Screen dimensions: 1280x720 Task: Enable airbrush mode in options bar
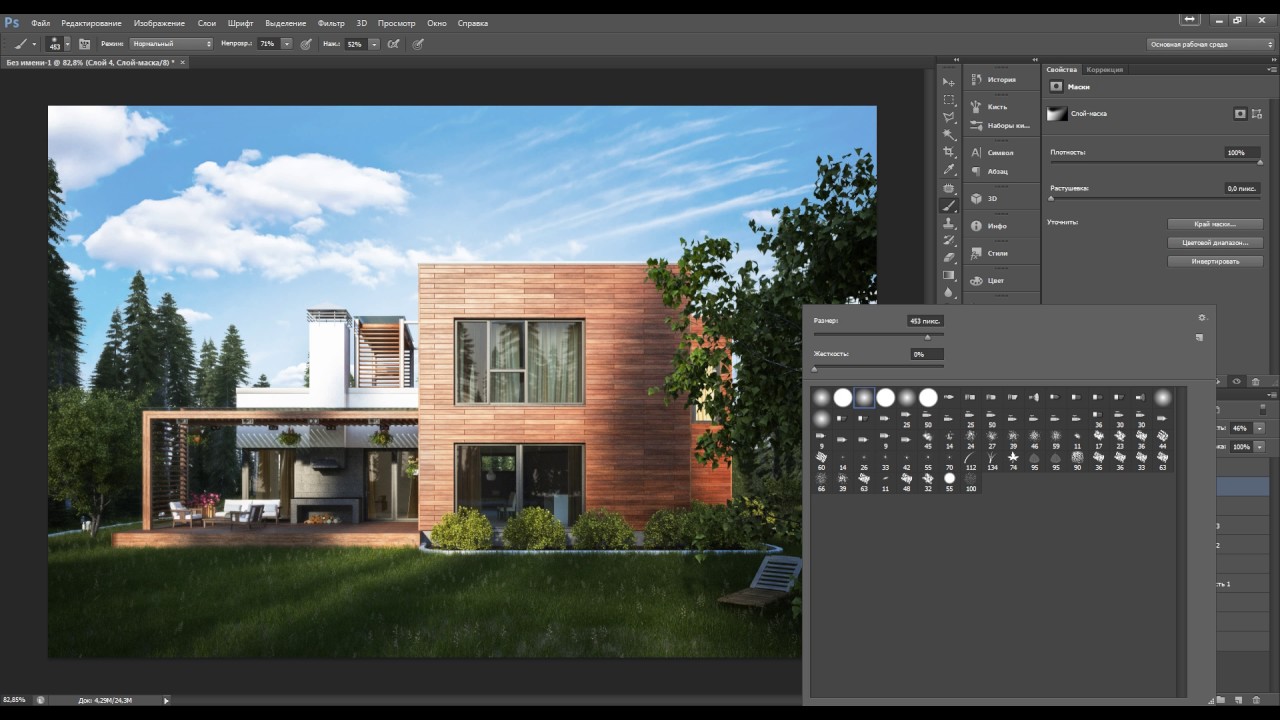[394, 44]
